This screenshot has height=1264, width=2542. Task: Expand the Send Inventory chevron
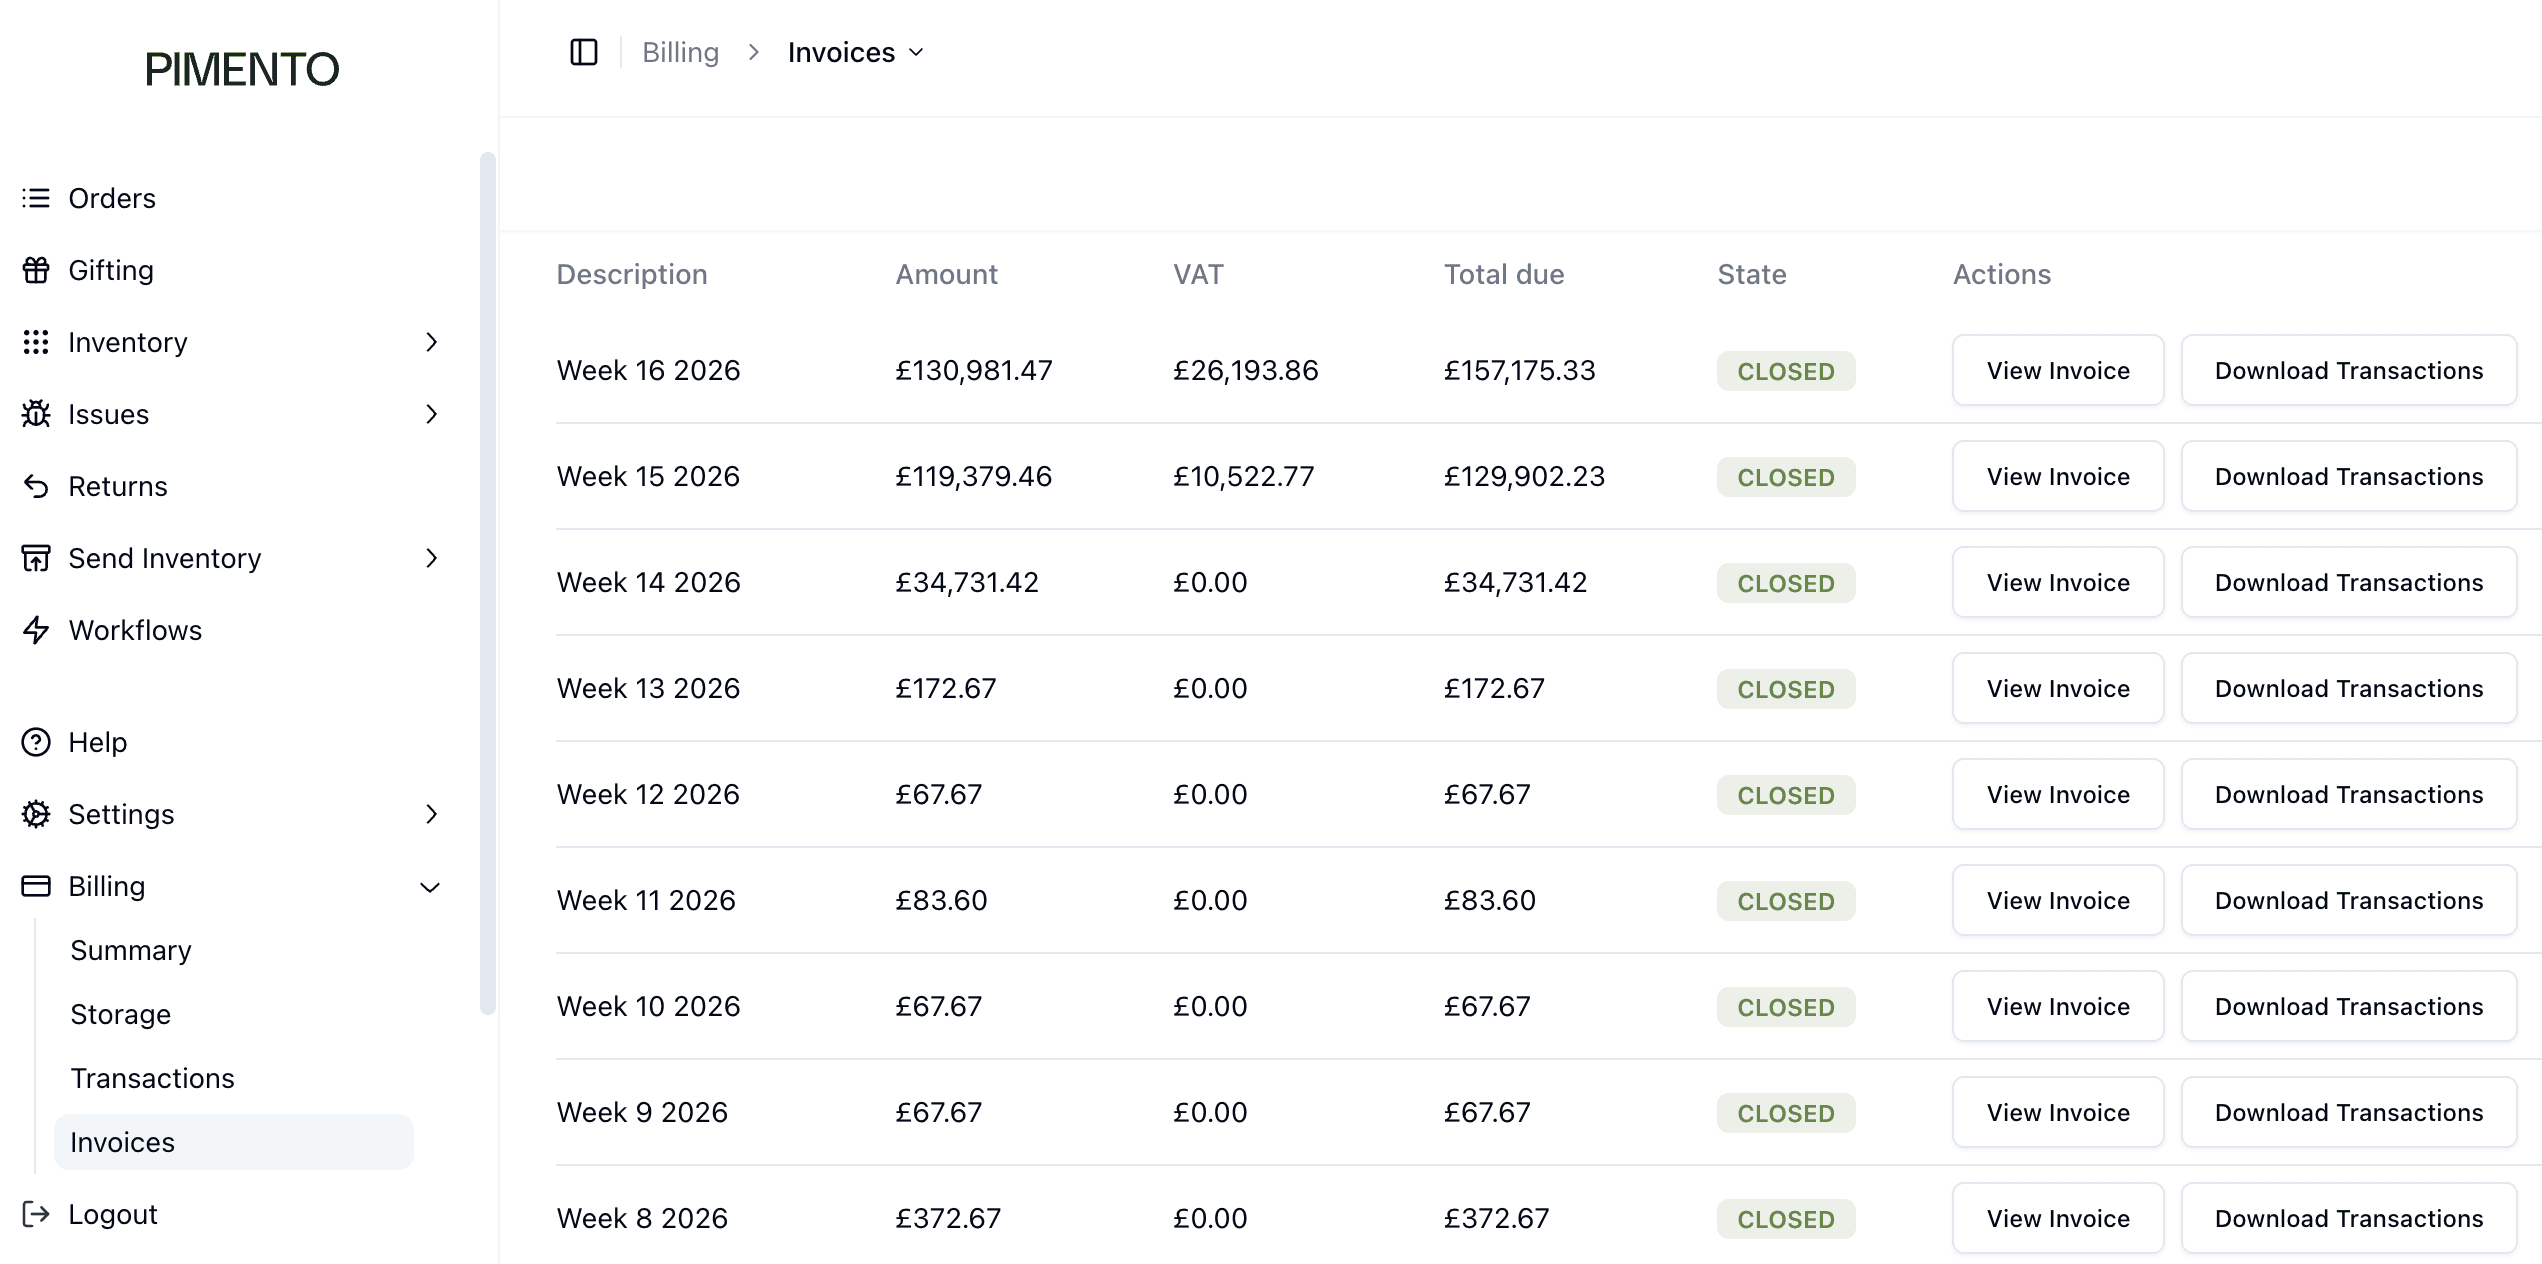[x=431, y=558]
